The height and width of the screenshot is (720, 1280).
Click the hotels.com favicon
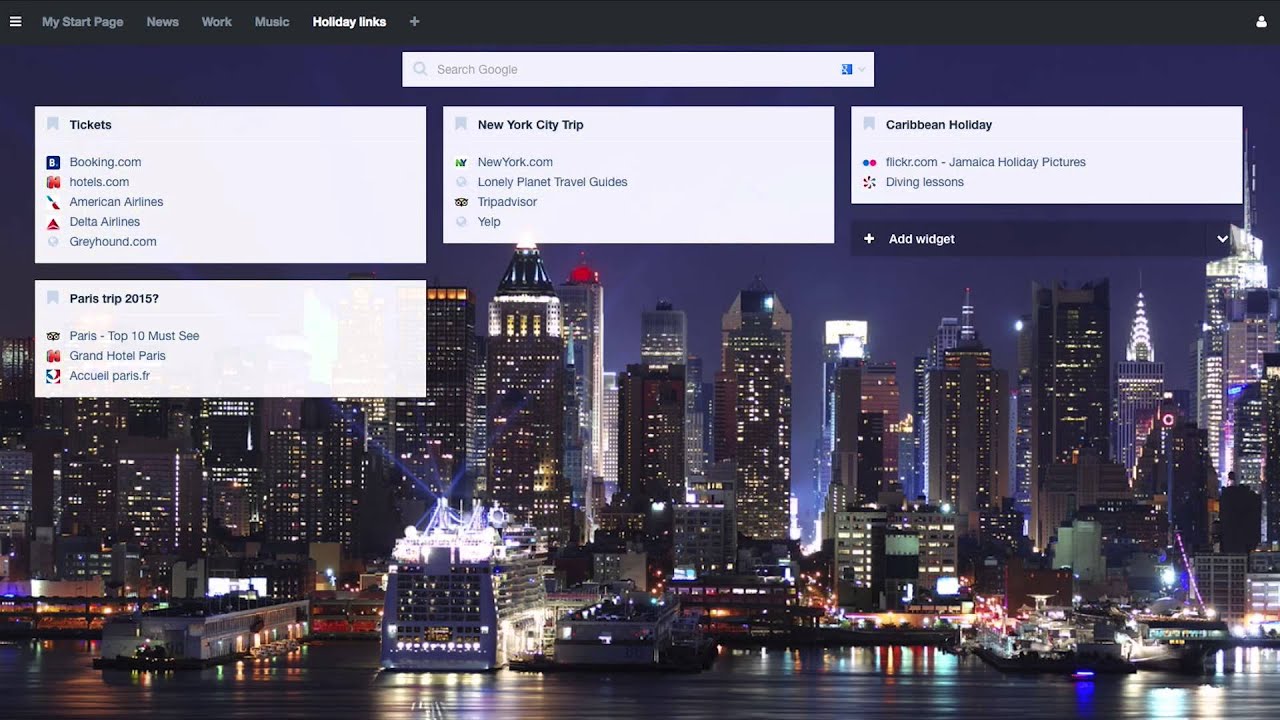point(54,182)
